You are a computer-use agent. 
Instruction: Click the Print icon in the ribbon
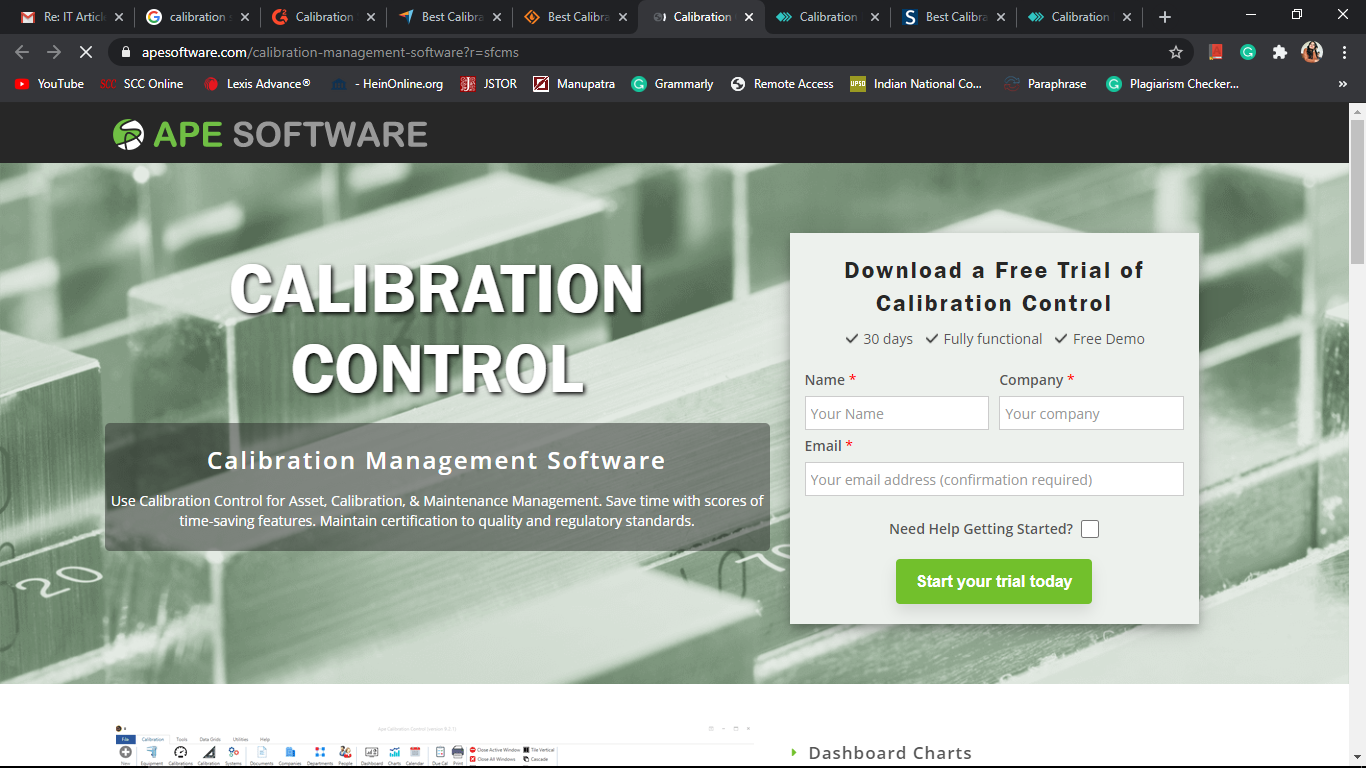[x=456, y=752]
